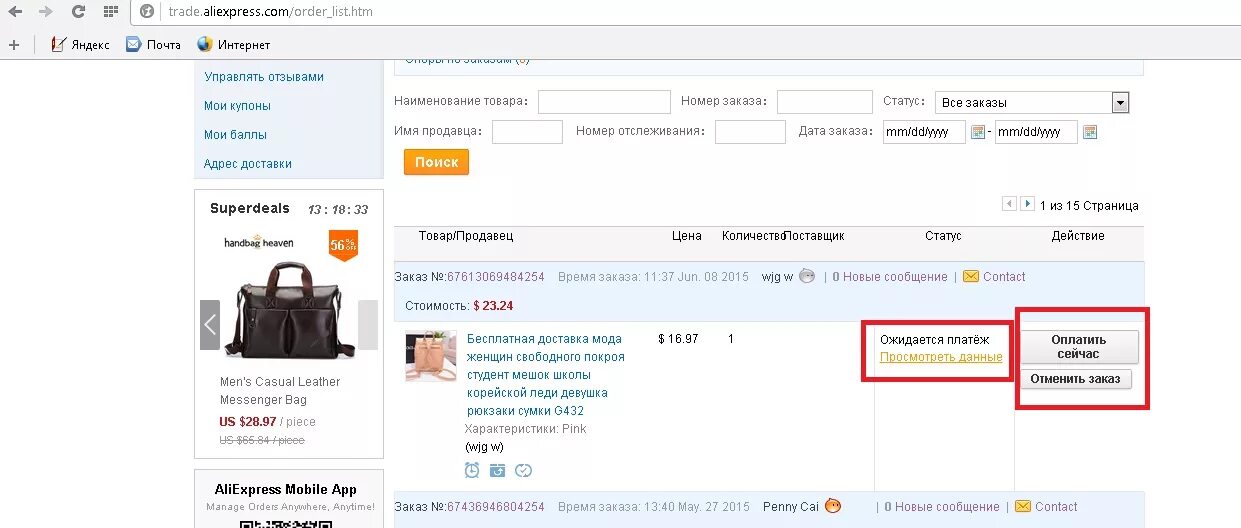The height and width of the screenshot is (528, 1241).
Task: Open the Бесплатная доставка мода product title
Action: 545,374
